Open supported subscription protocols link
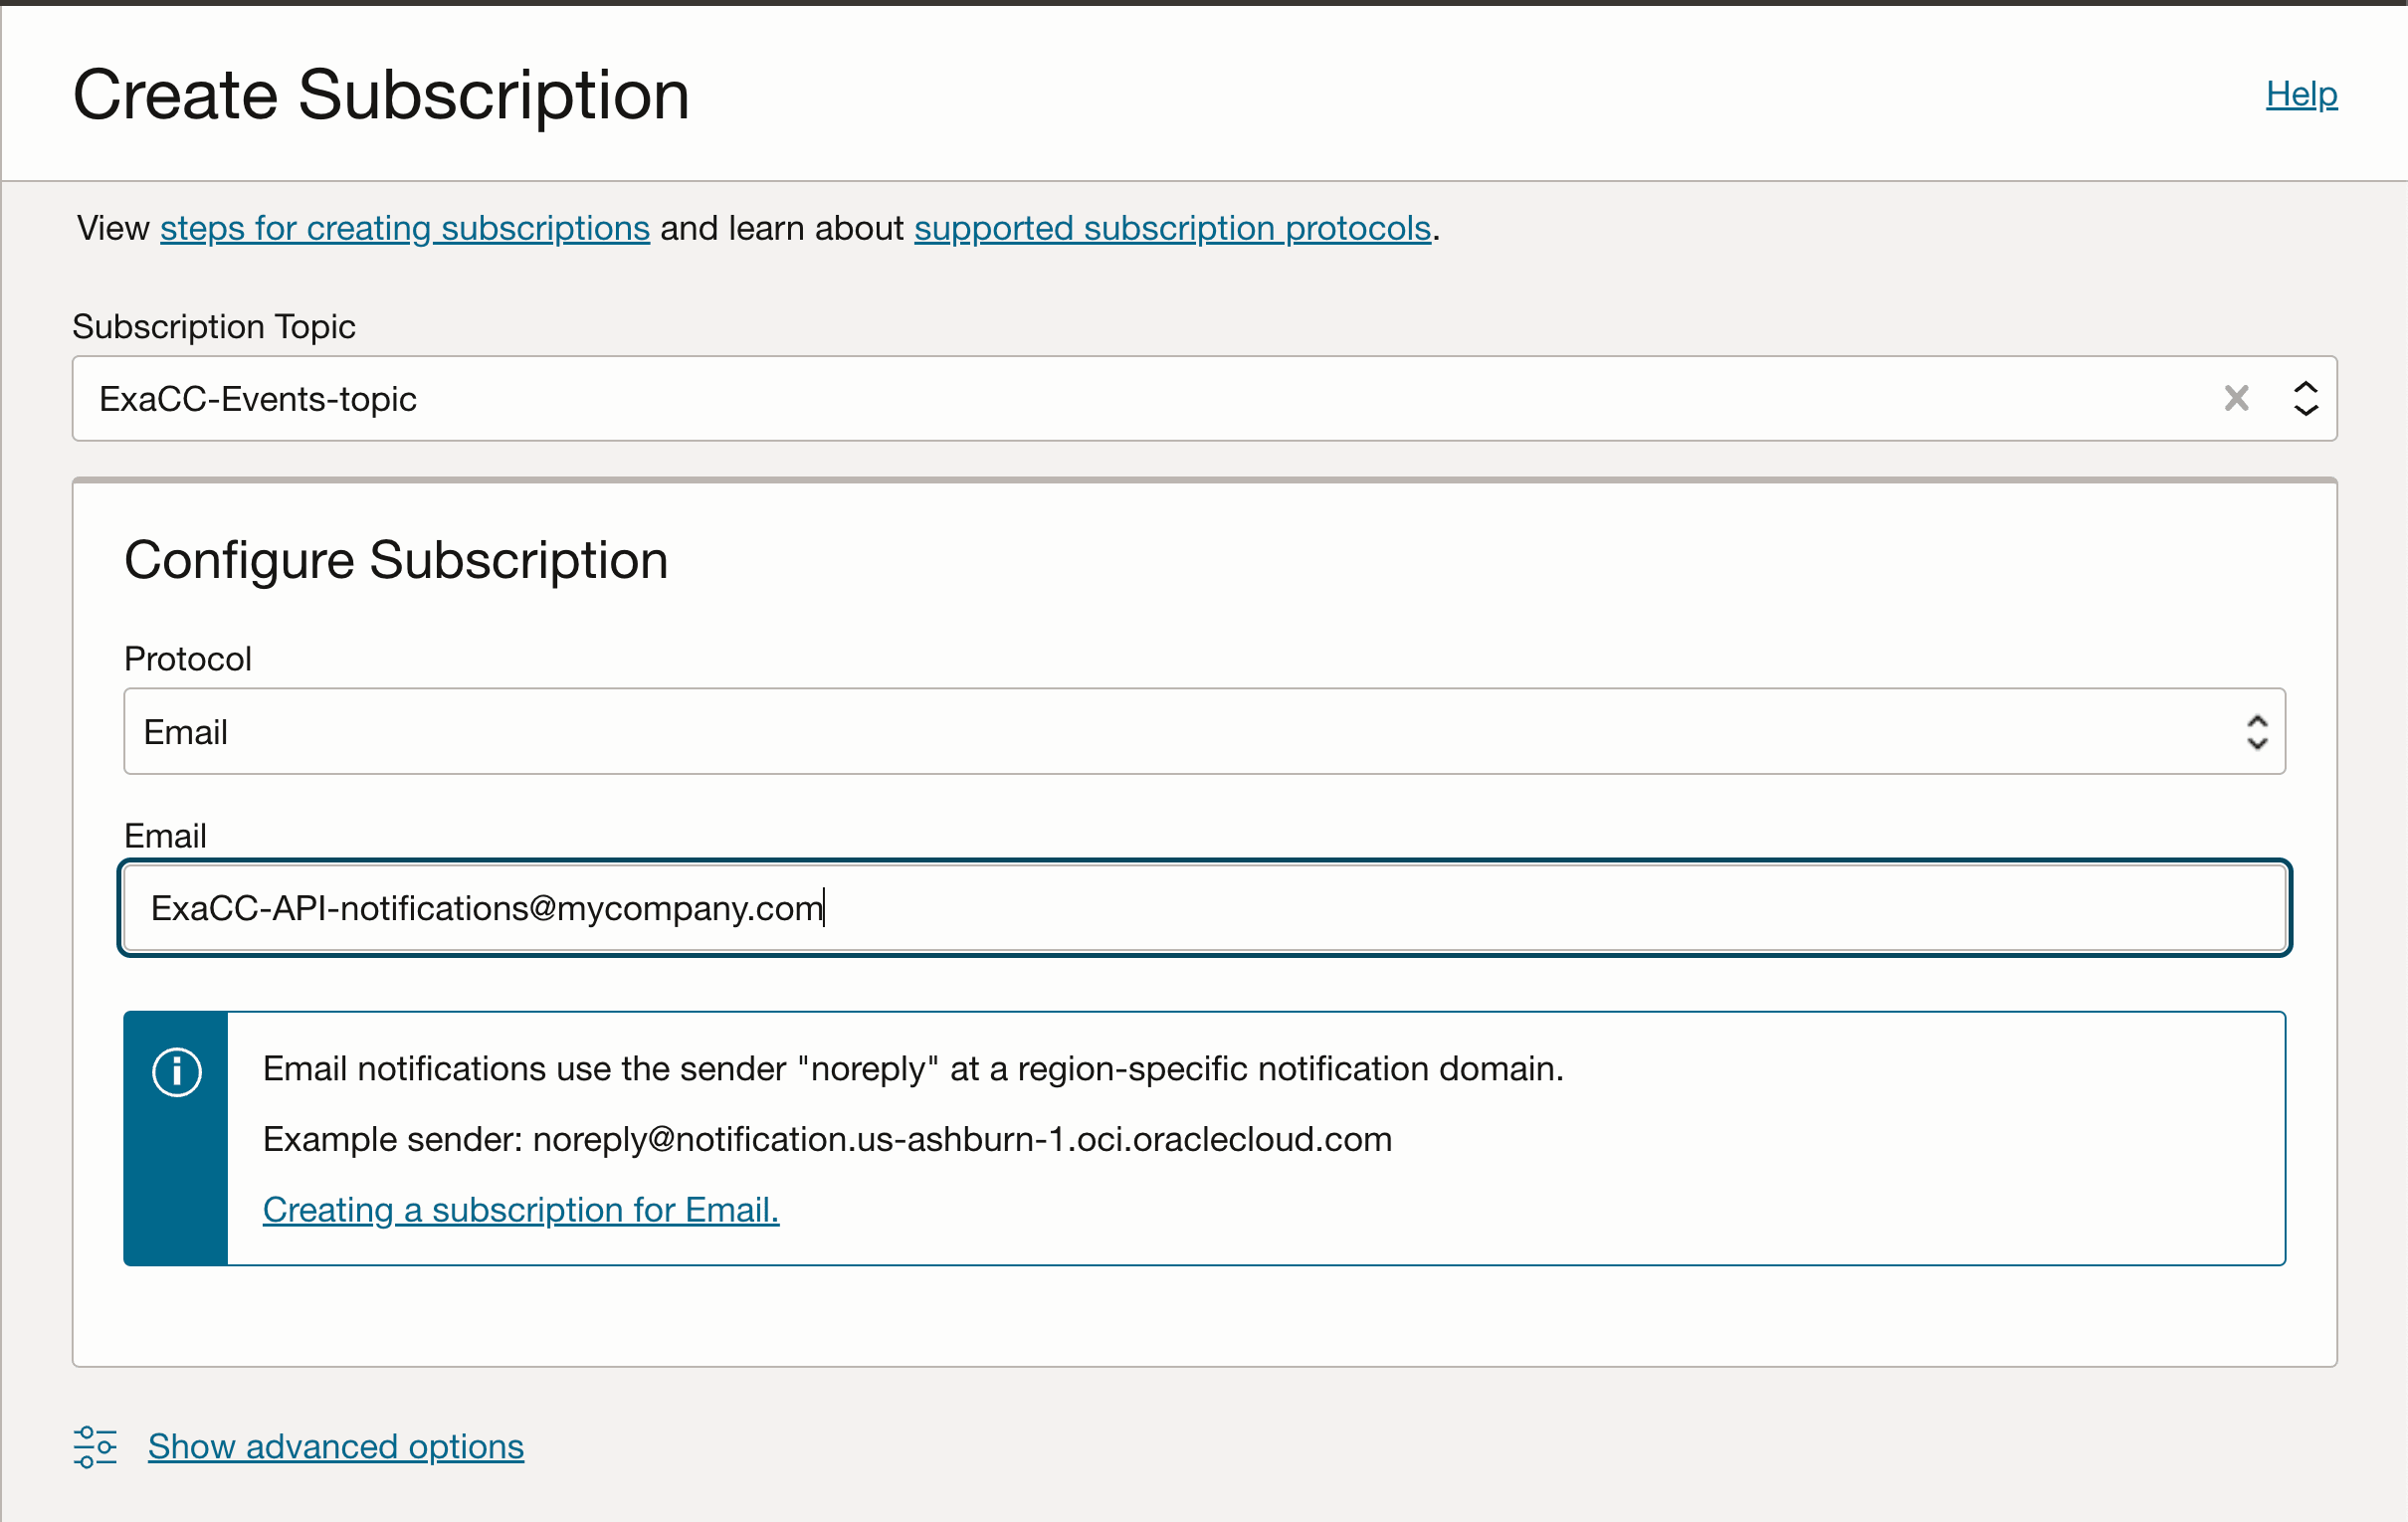Screen dimensions: 2408x1522 (1172, 228)
